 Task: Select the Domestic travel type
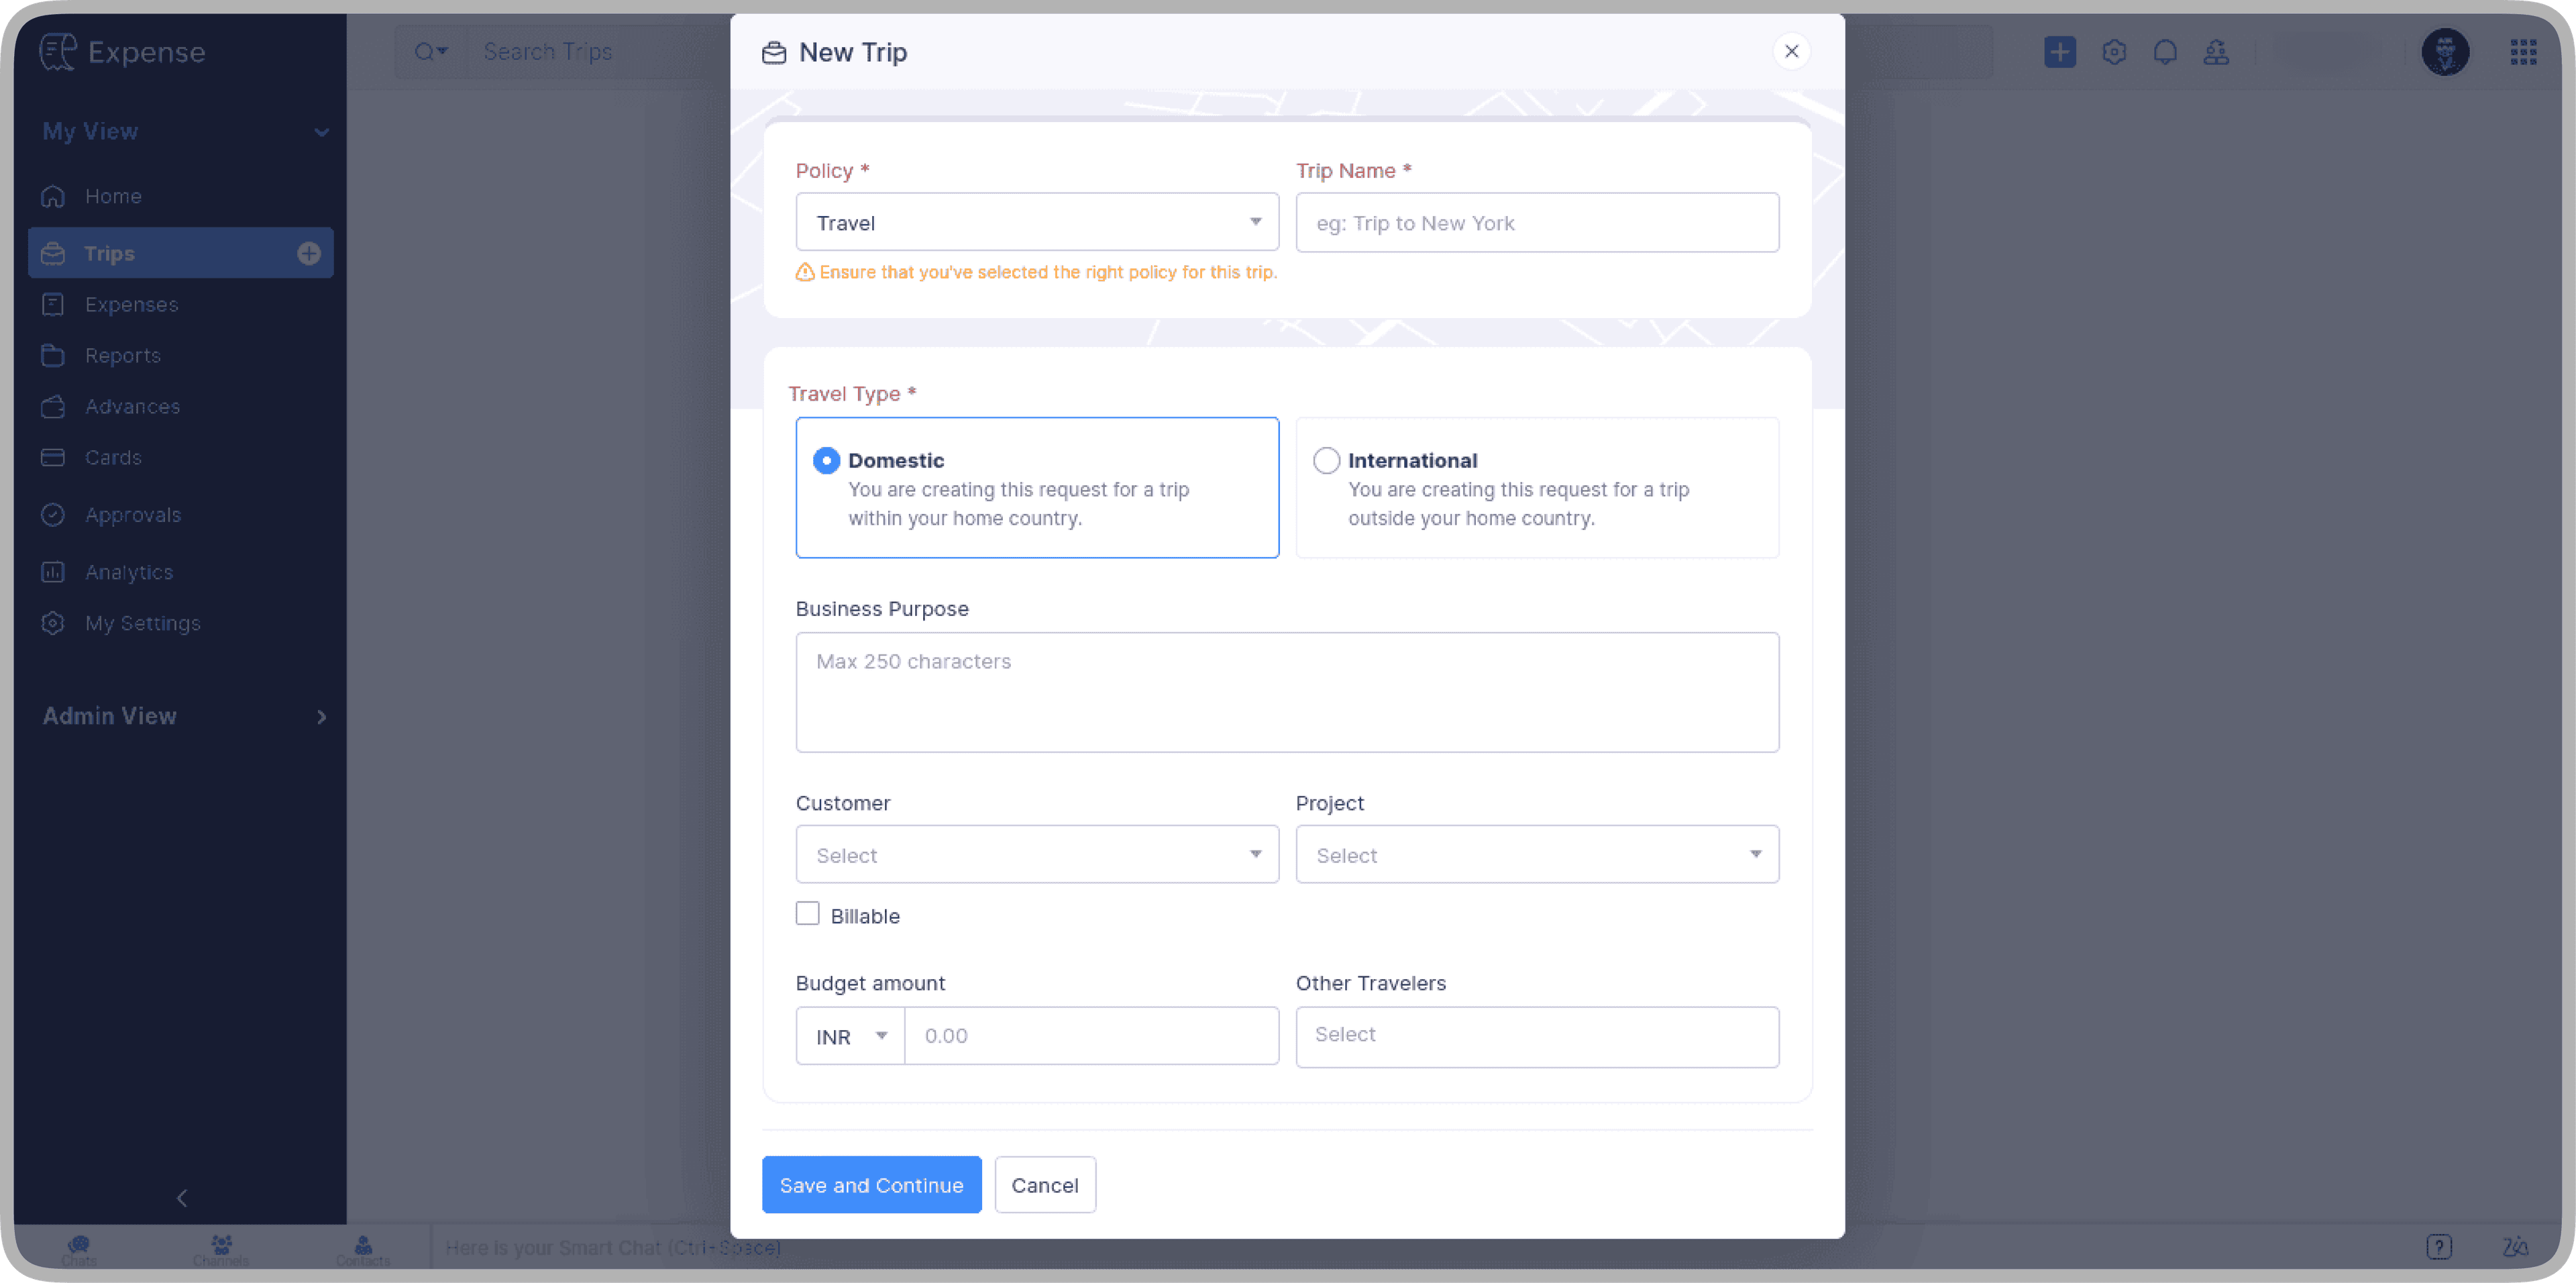pos(1037,487)
